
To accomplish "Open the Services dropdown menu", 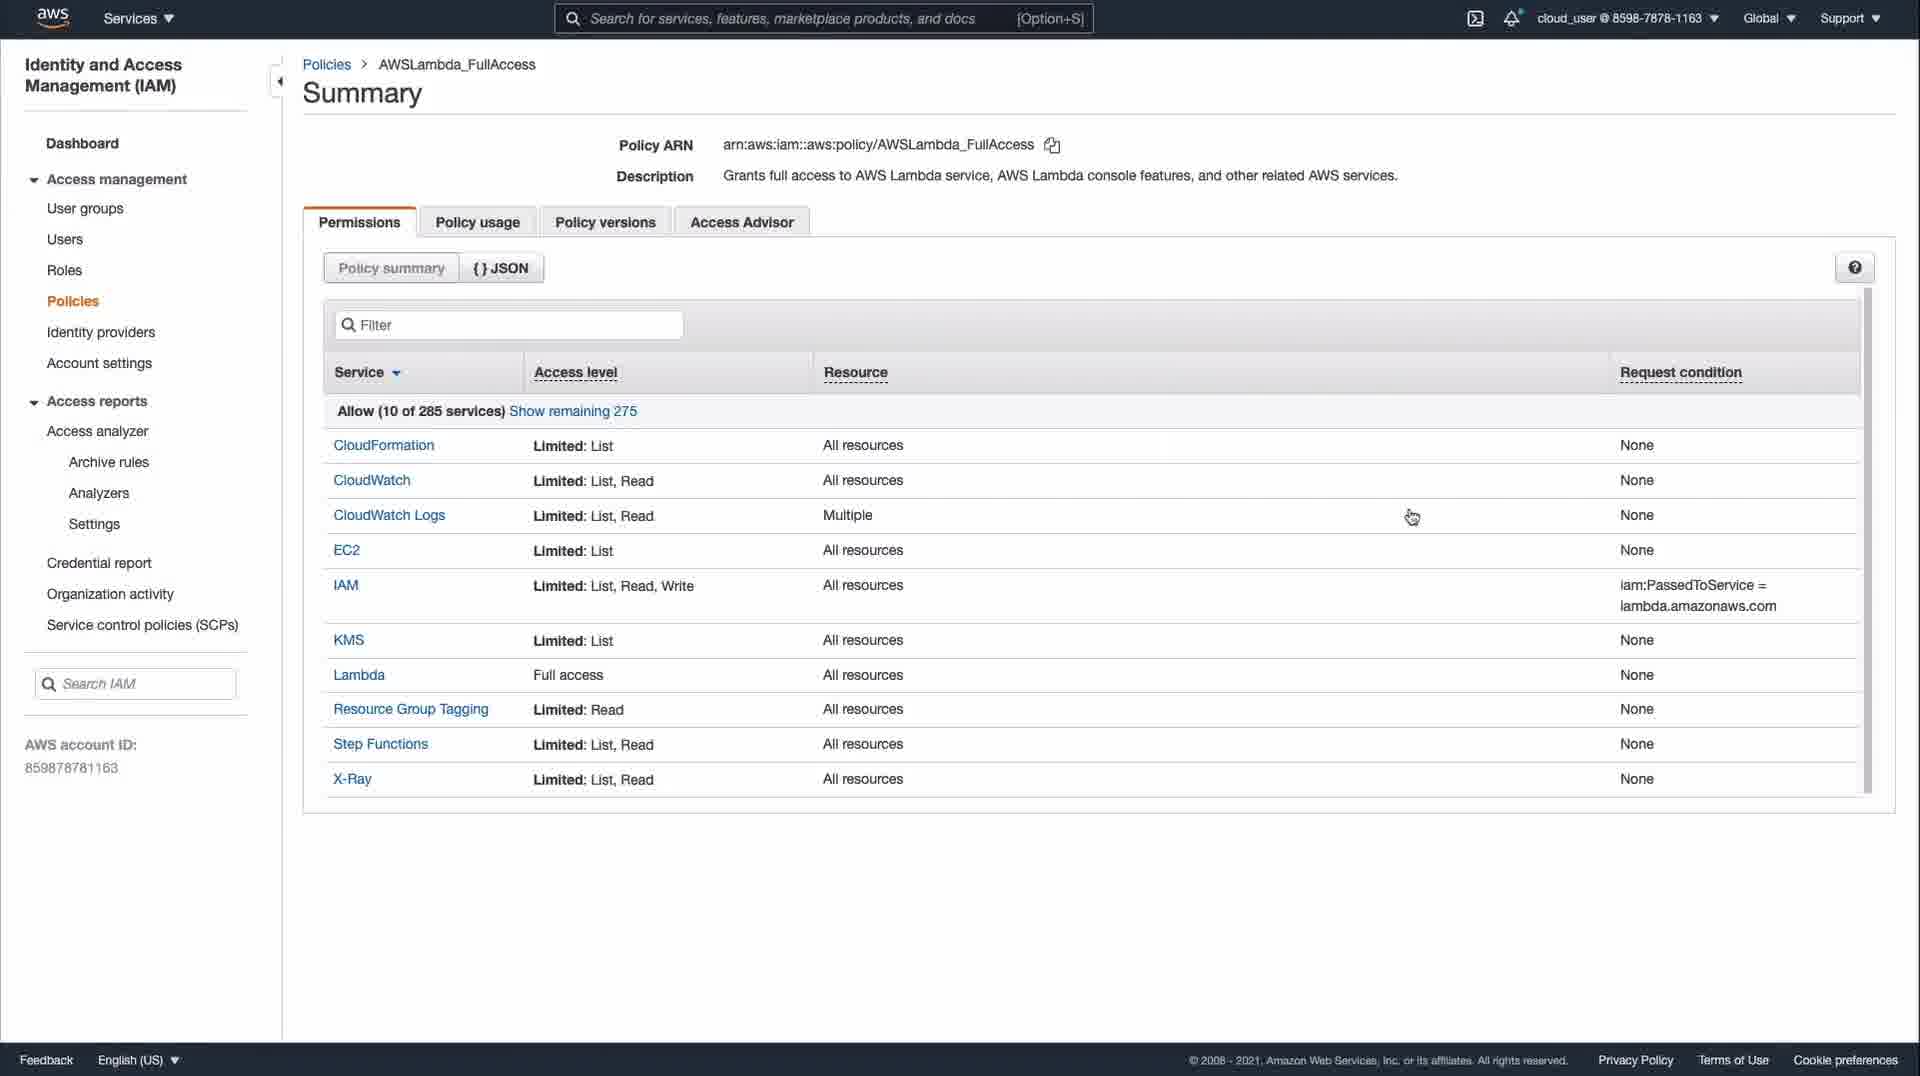I will [139, 19].
